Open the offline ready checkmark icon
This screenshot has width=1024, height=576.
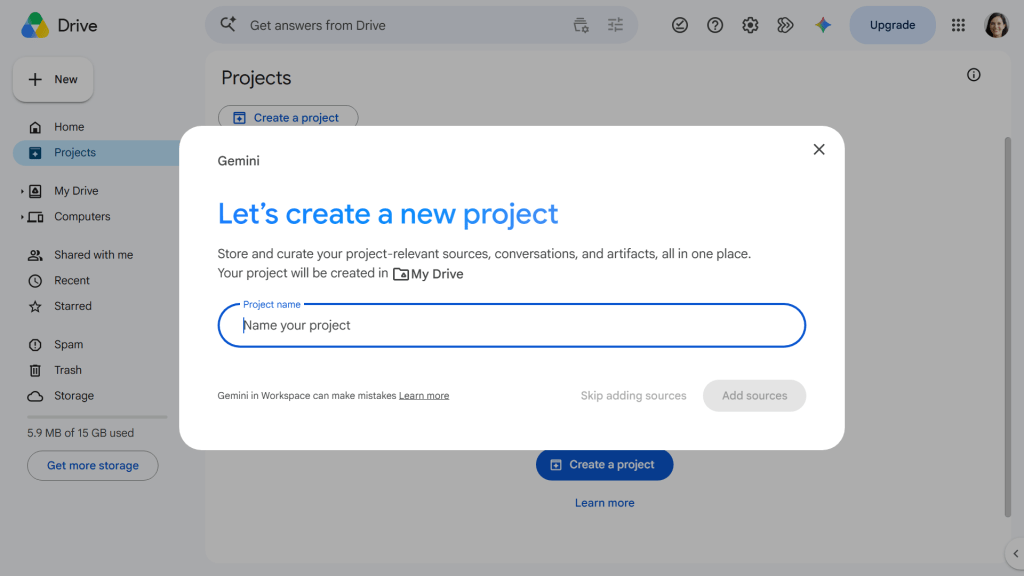[x=680, y=25]
